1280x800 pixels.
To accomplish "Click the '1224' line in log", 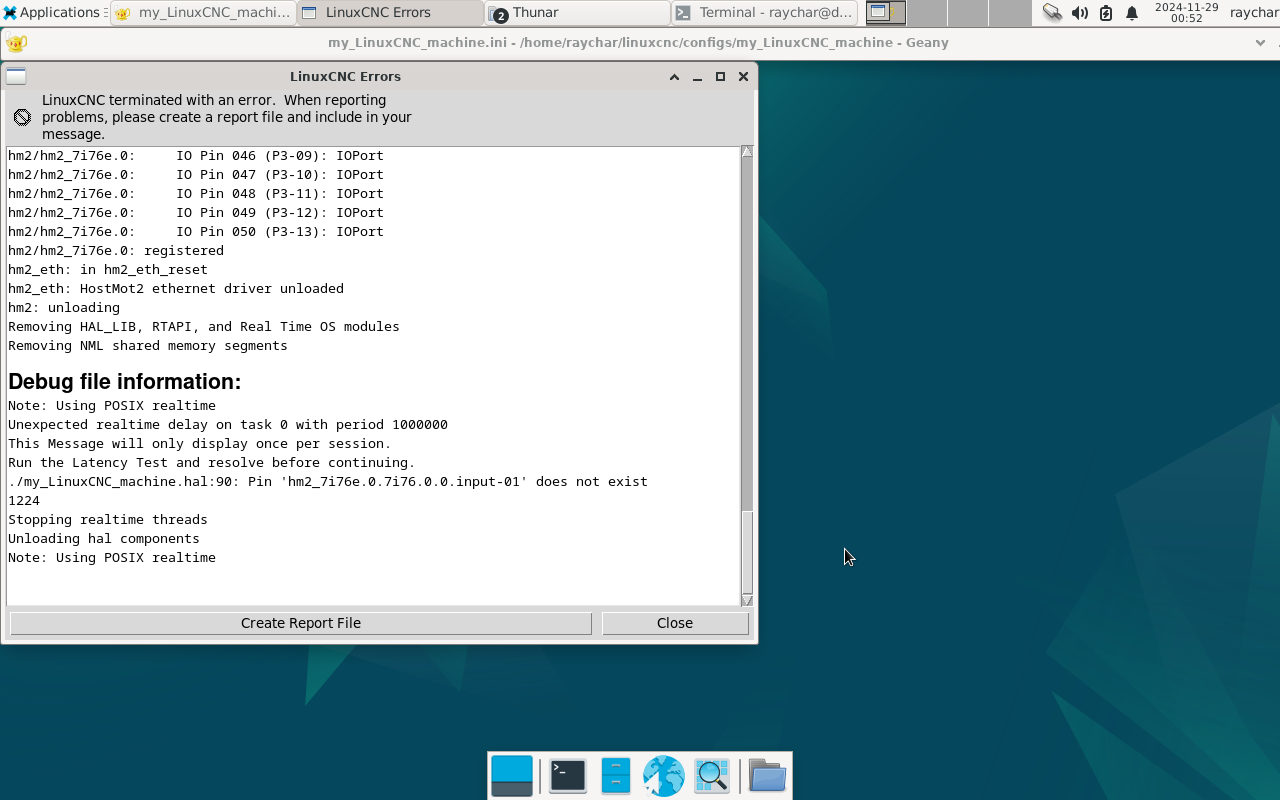I will (24, 501).
